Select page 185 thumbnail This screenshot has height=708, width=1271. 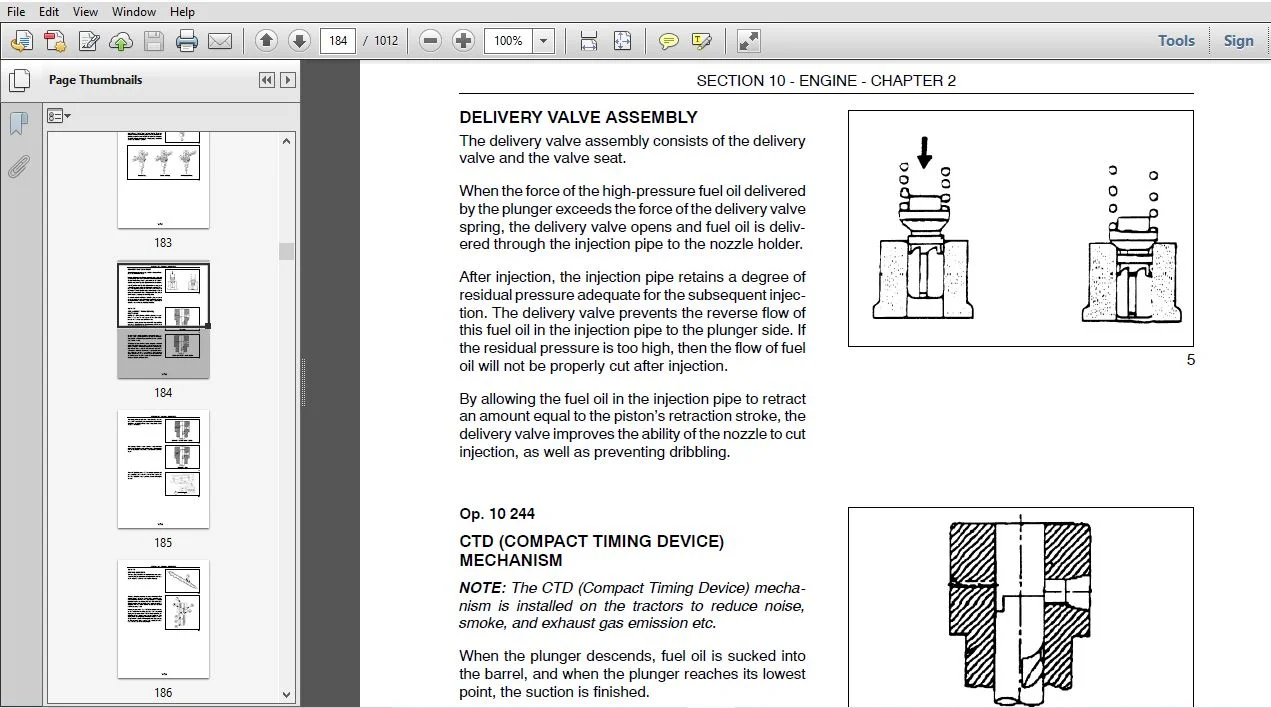pos(163,469)
